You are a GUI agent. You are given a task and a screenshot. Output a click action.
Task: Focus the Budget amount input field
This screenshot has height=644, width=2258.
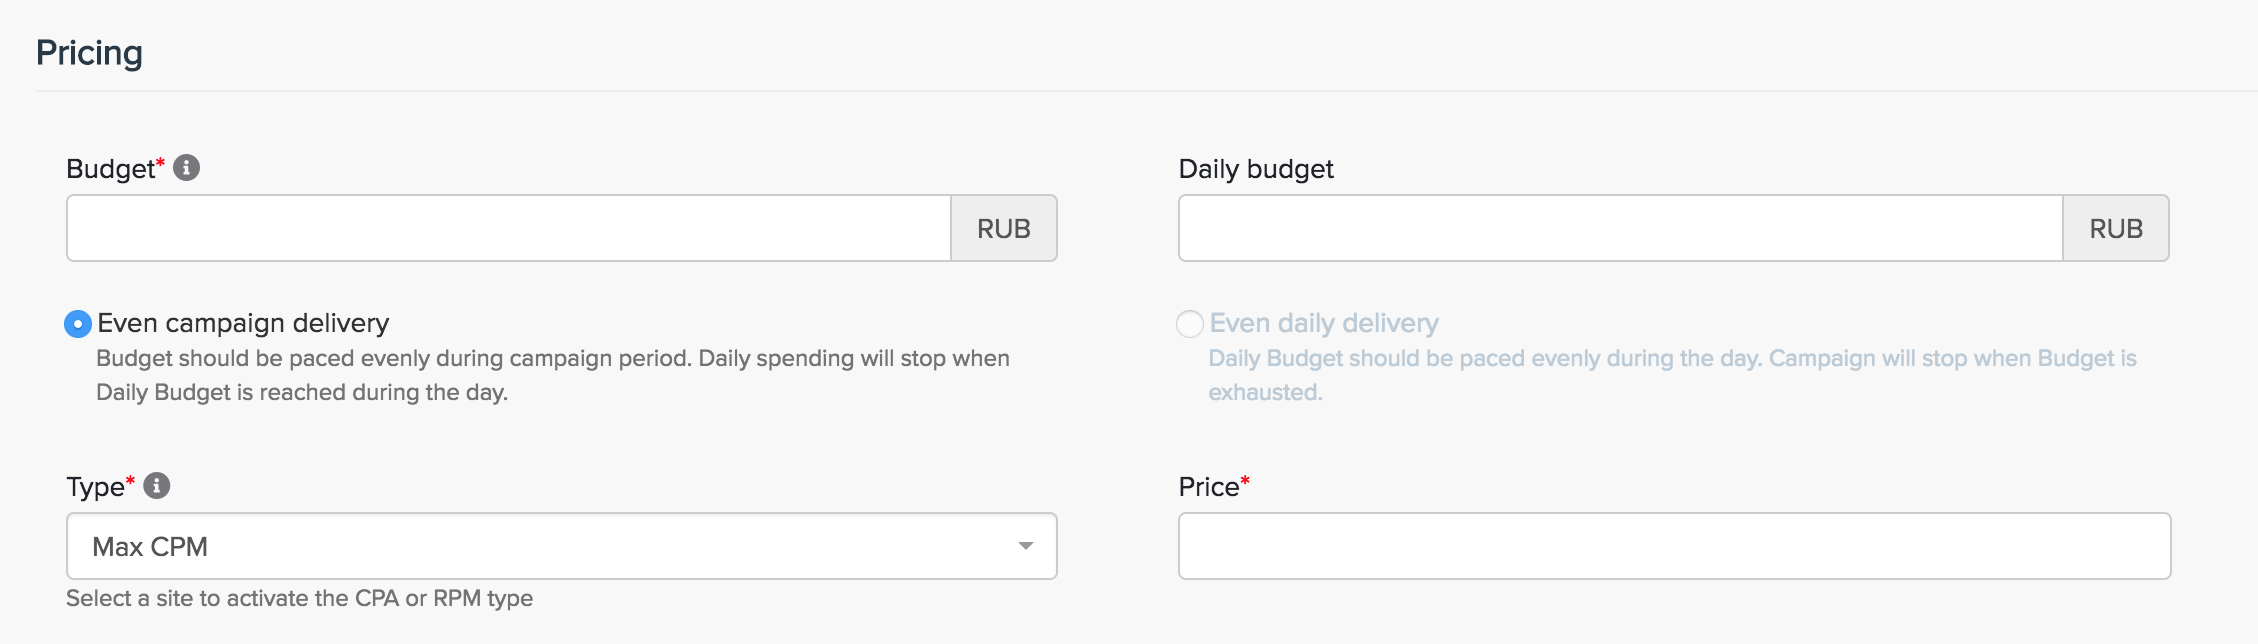pyautogui.click(x=508, y=228)
